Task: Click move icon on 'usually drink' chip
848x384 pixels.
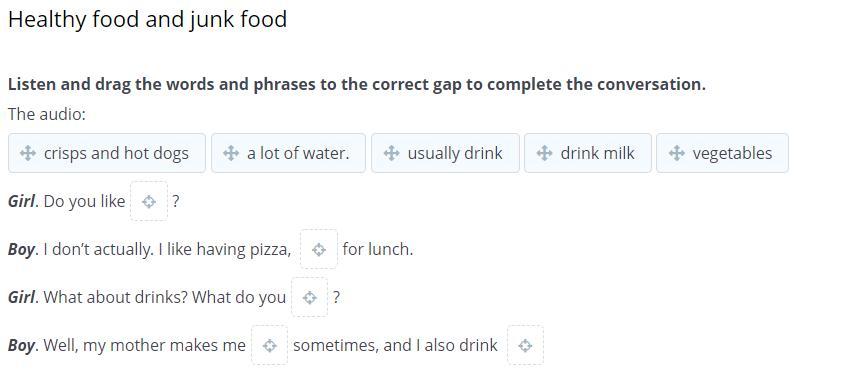Action: [391, 154]
